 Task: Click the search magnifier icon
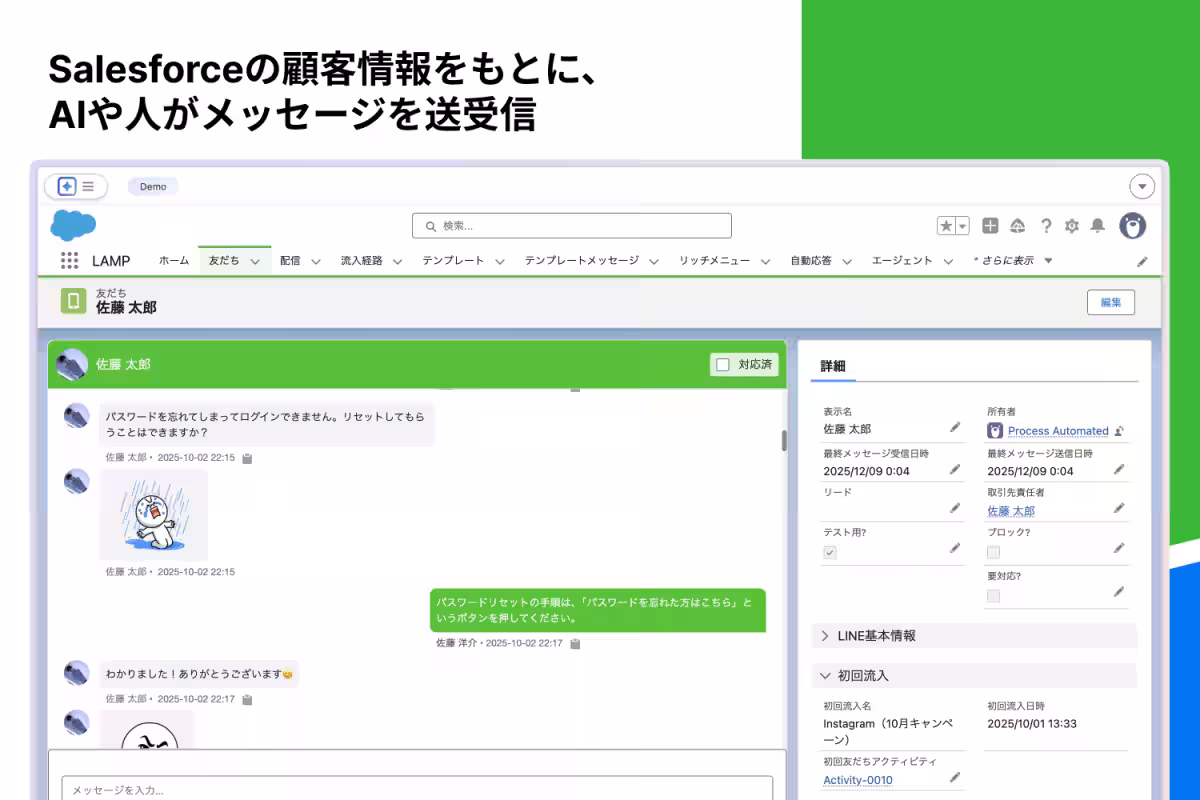tap(428, 225)
